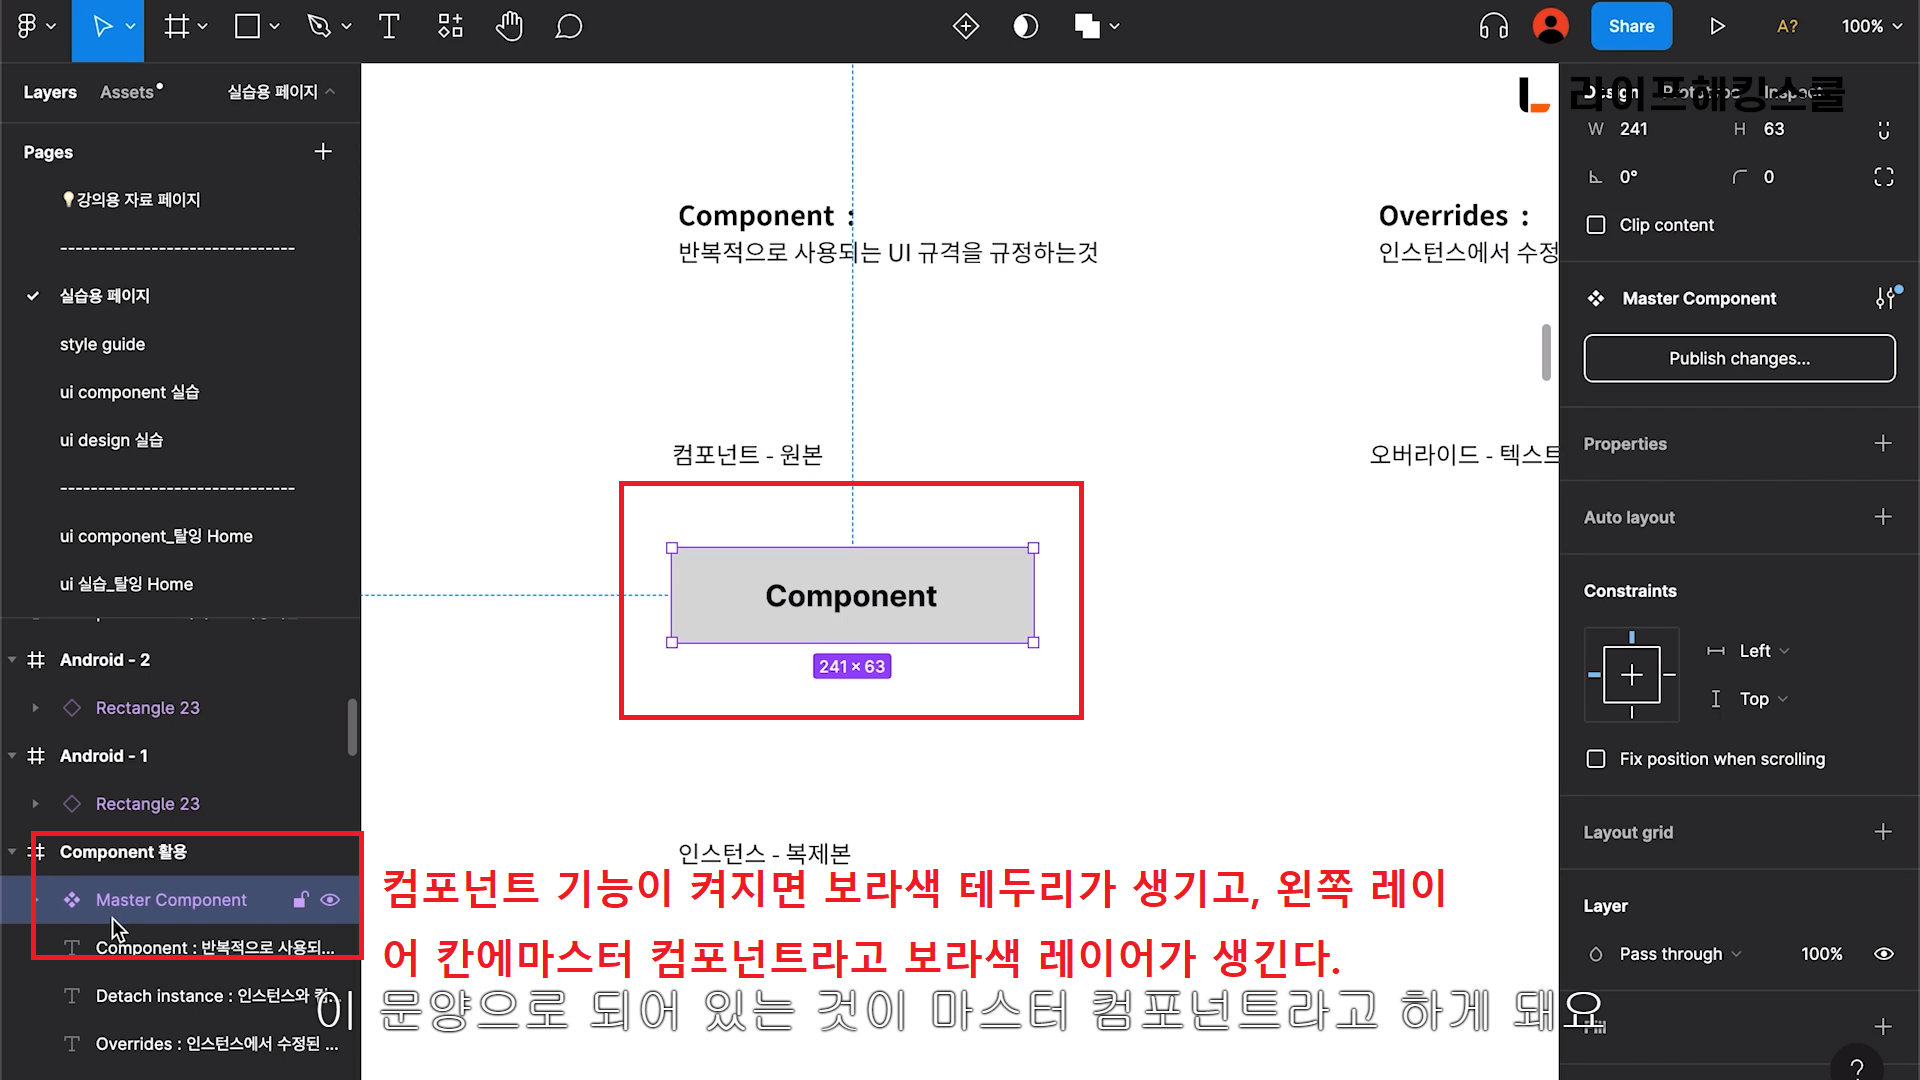The height and width of the screenshot is (1080, 1920).
Task: Click independent corners icon
Action: [x=1883, y=177]
